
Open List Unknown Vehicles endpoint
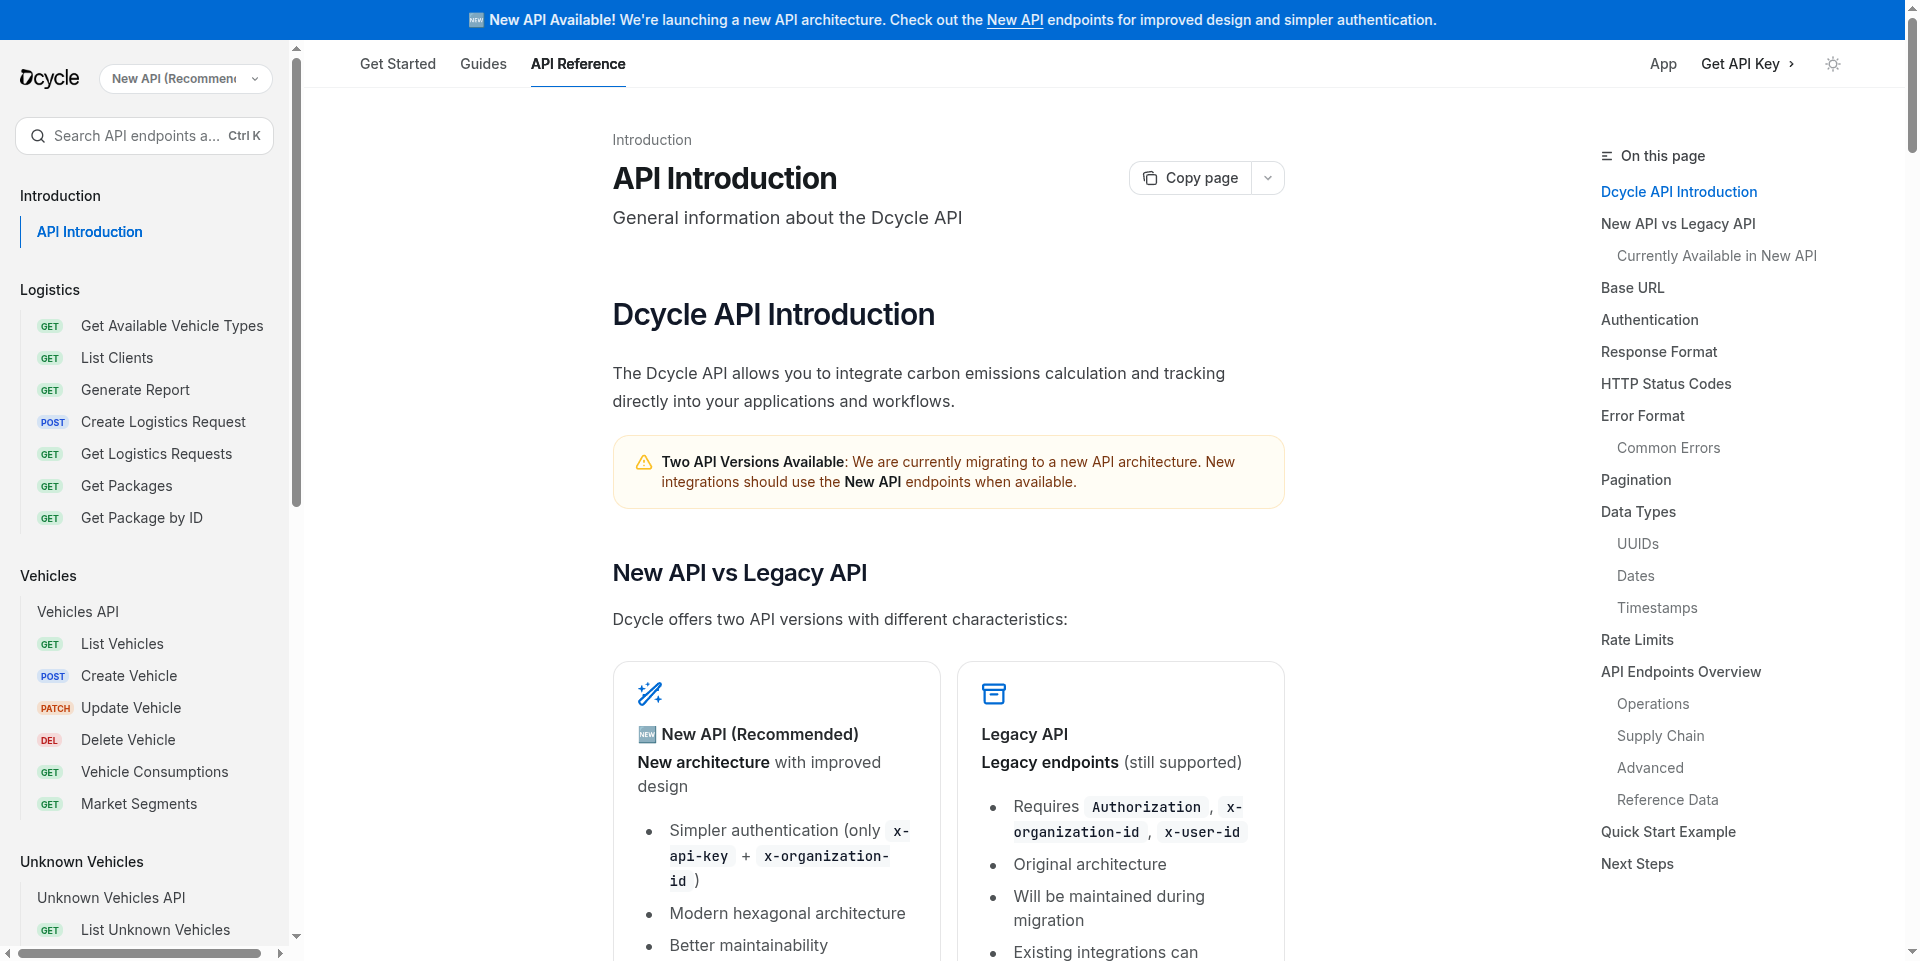tap(155, 930)
